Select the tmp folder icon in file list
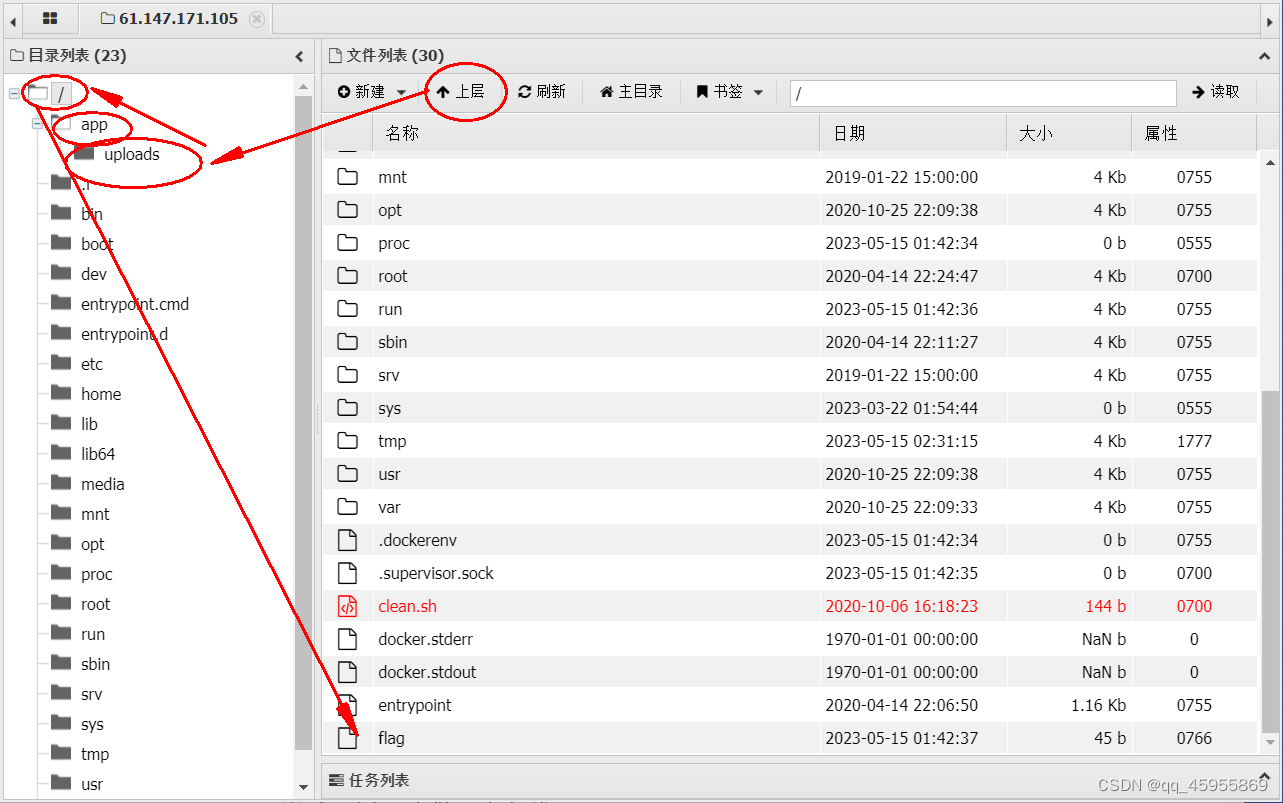Screen dimensions: 1283x803 [347, 441]
